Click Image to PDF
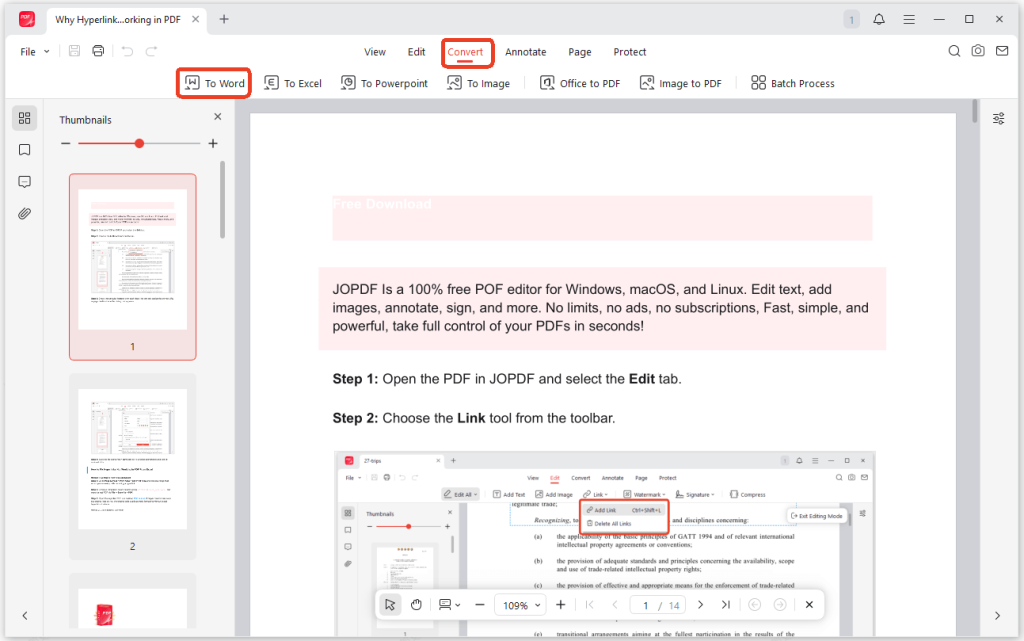 coord(680,83)
